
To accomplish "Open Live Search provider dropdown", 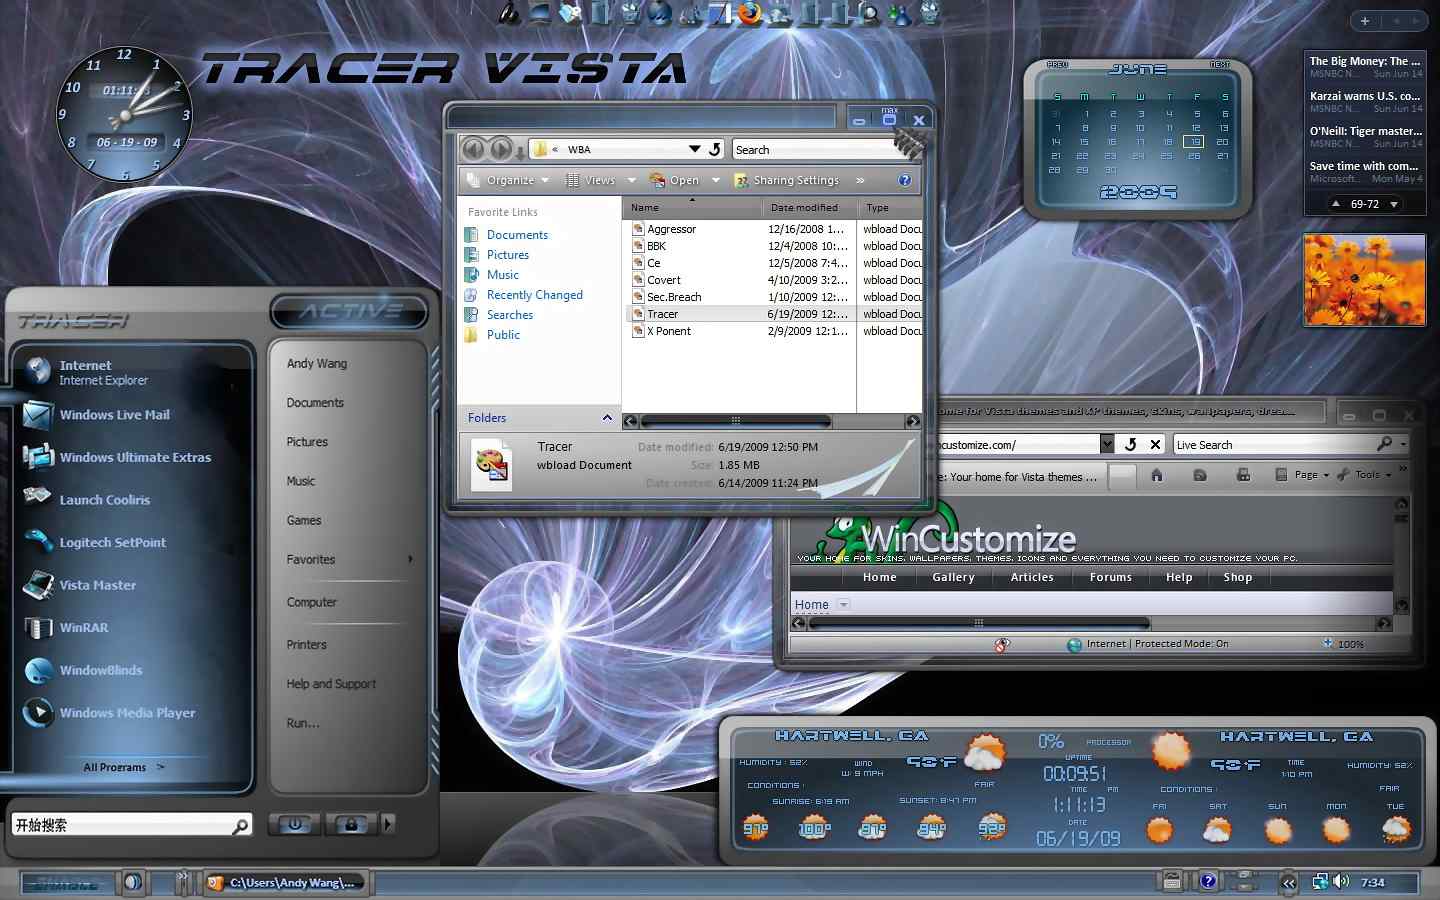I will (1403, 443).
